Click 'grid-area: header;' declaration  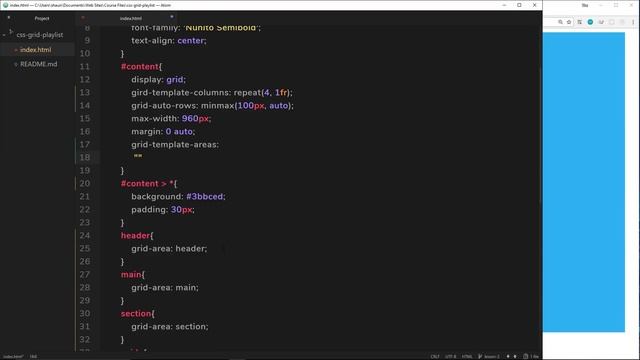pyautogui.click(x=169, y=249)
